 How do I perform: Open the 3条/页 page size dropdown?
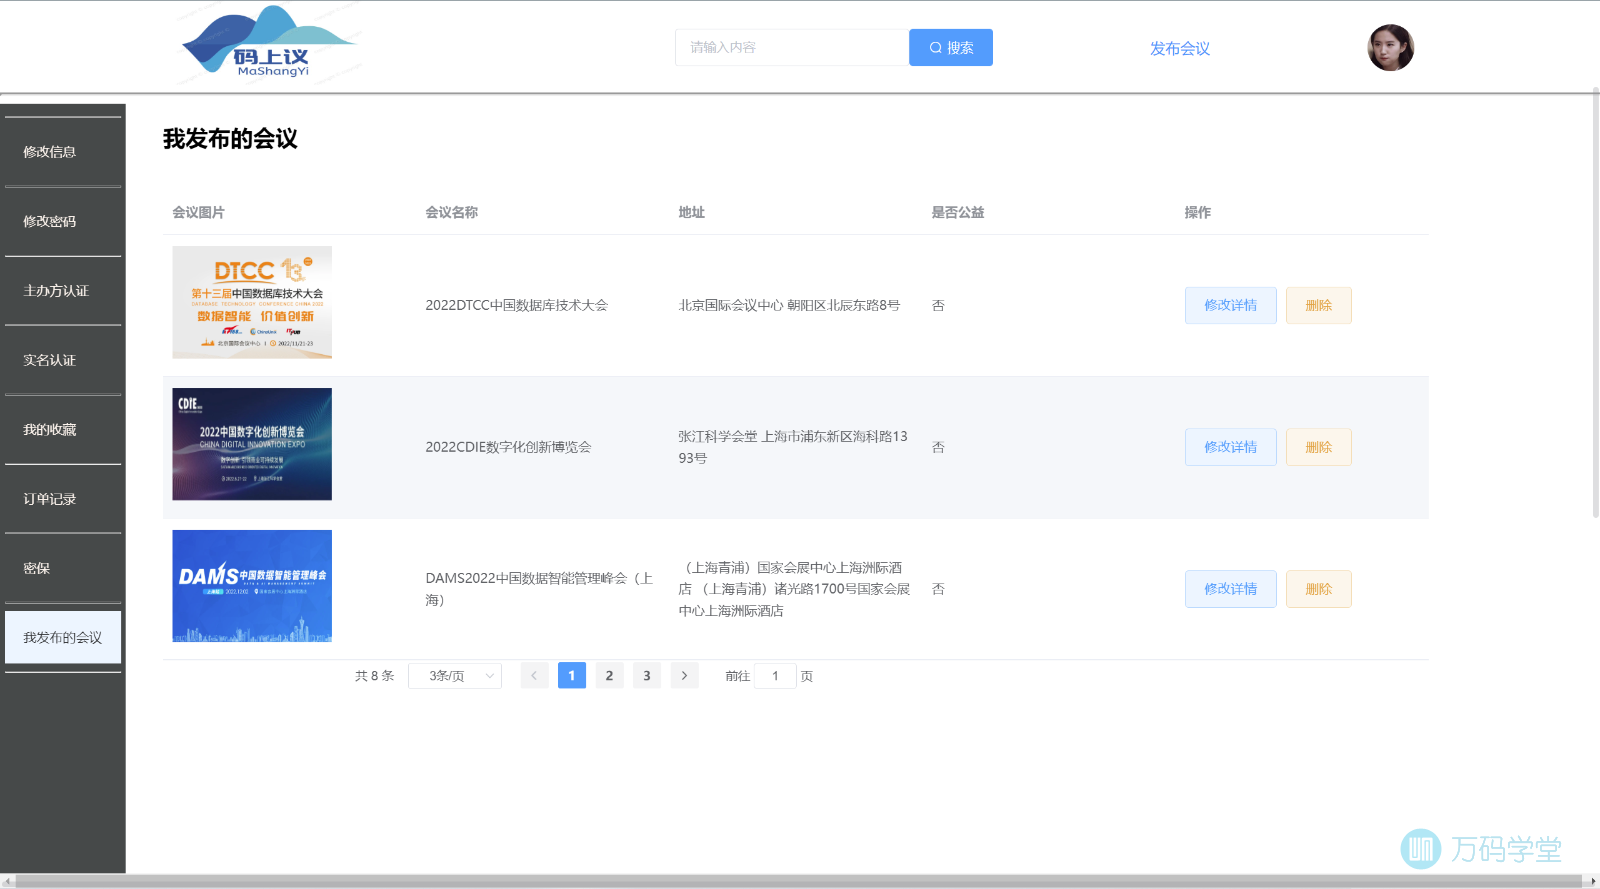(x=455, y=676)
